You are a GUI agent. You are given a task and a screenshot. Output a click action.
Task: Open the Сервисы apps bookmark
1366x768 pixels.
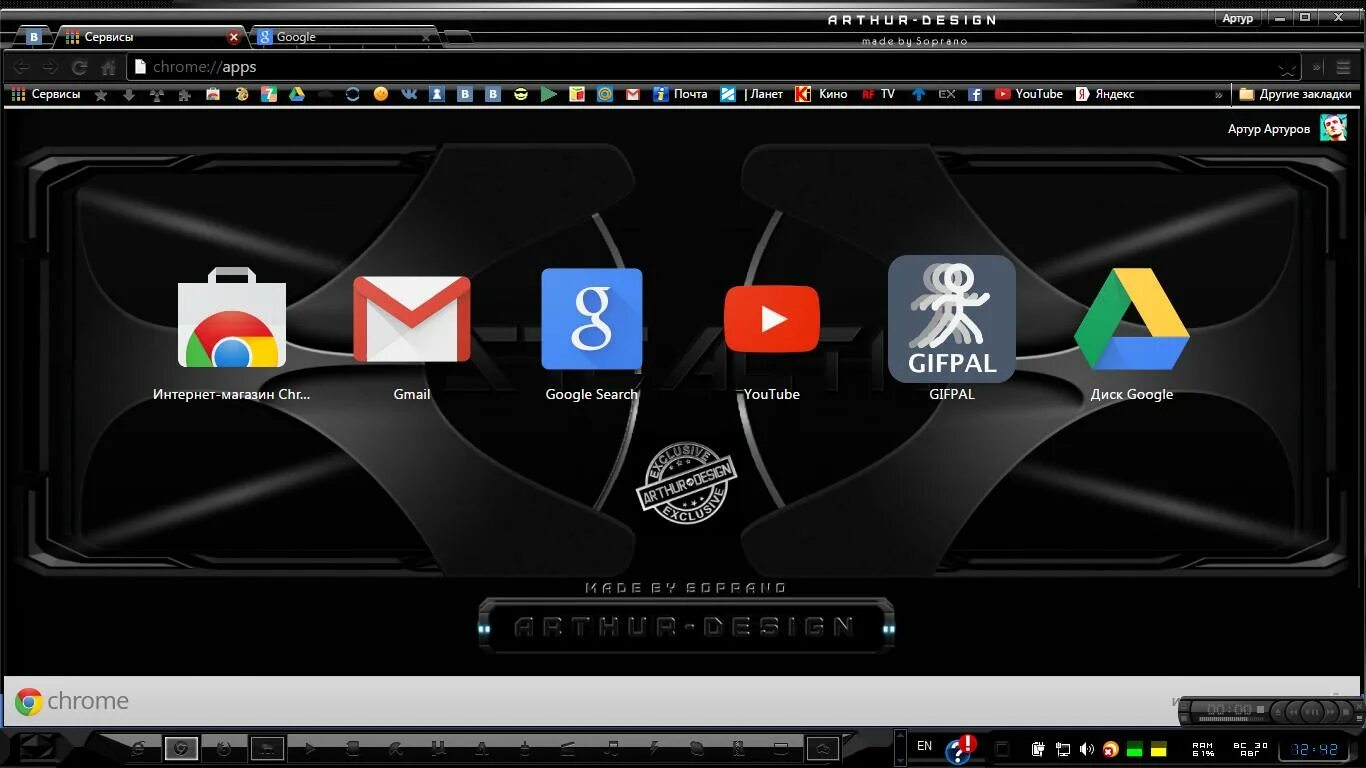[x=46, y=94]
